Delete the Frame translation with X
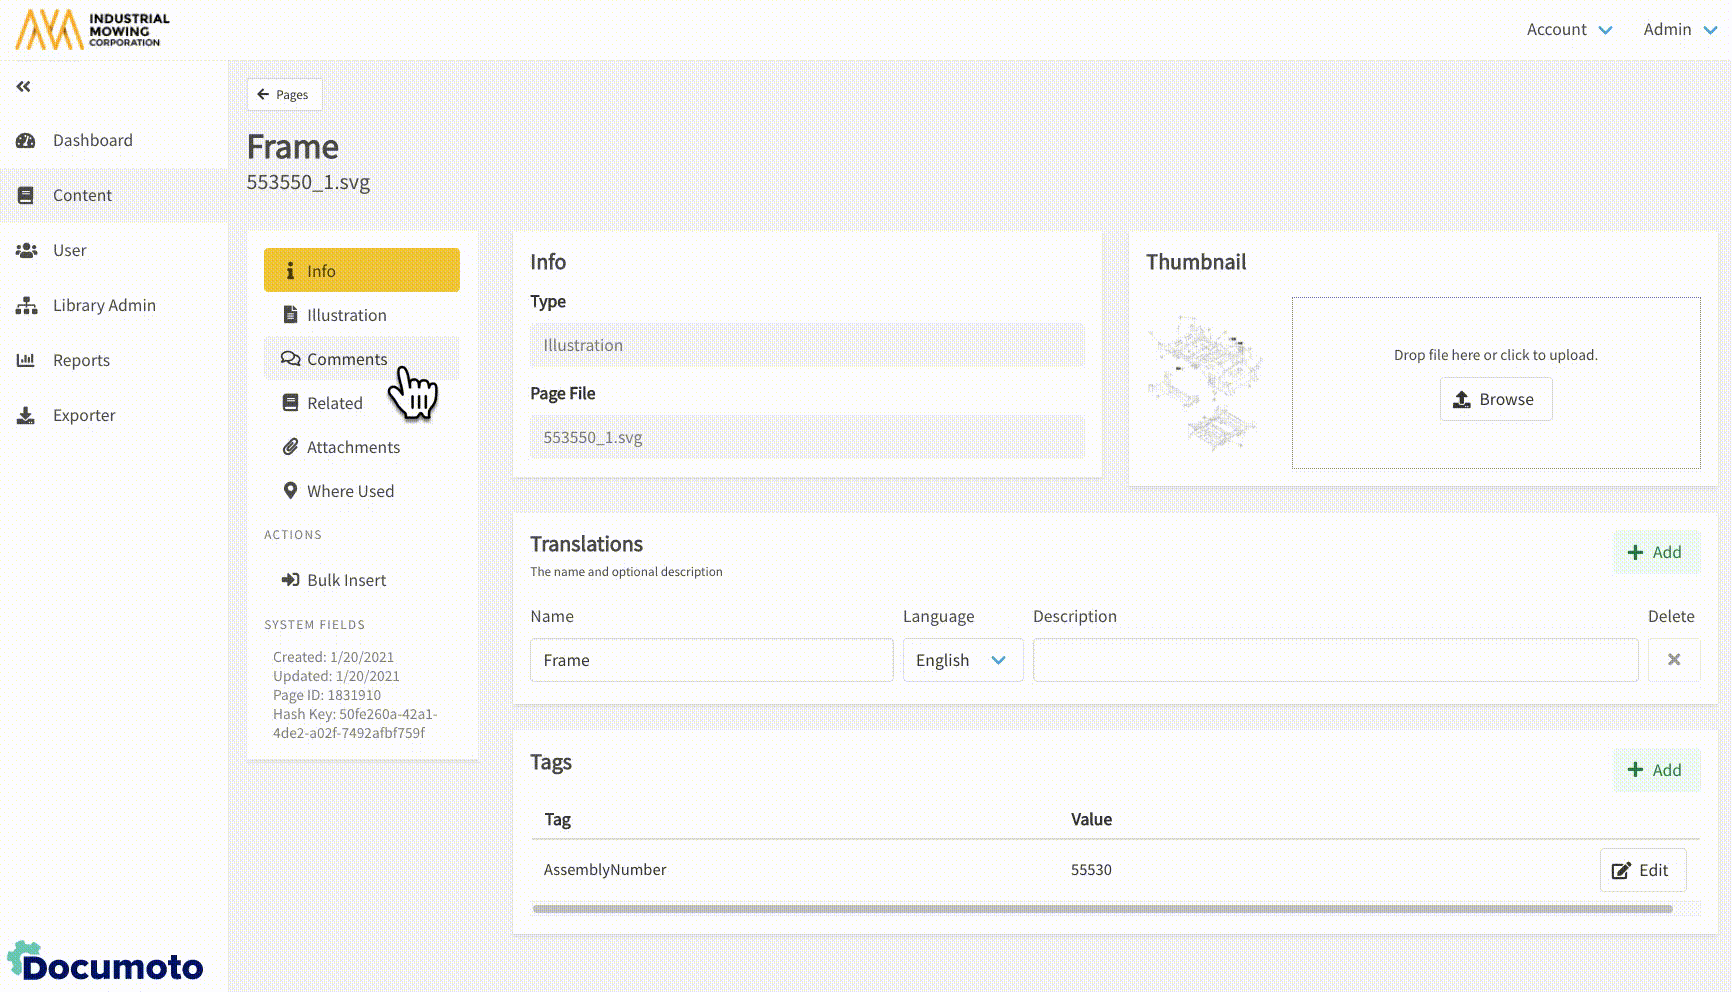Image resolution: width=1732 pixels, height=992 pixels. coord(1673,660)
